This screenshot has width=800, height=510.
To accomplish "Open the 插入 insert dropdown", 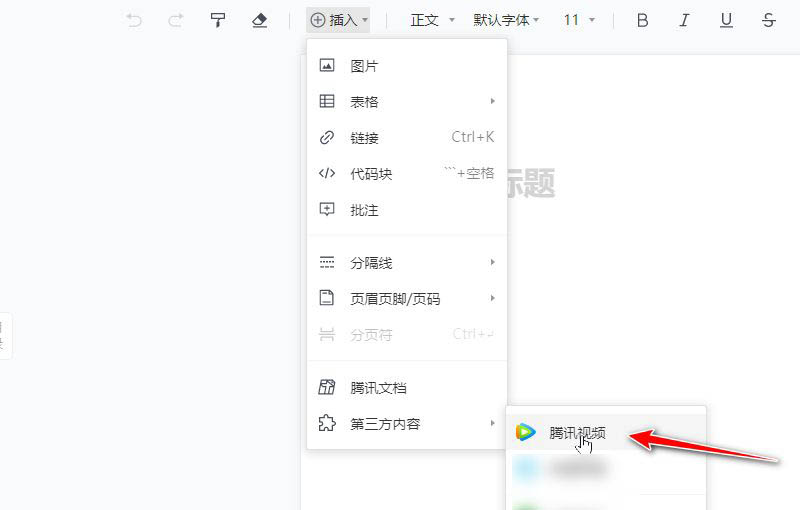I will pos(338,20).
